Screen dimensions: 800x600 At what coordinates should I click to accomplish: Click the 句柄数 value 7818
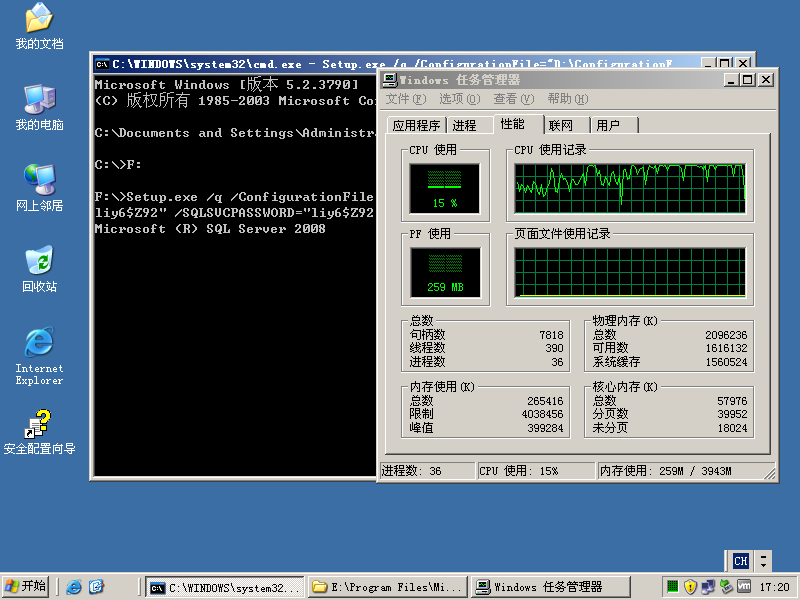pyautogui.click(x=551, y=335)
